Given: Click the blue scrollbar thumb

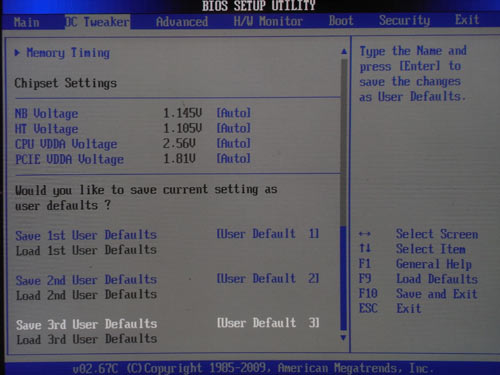Looking at the screenshot, I should 343,278.
